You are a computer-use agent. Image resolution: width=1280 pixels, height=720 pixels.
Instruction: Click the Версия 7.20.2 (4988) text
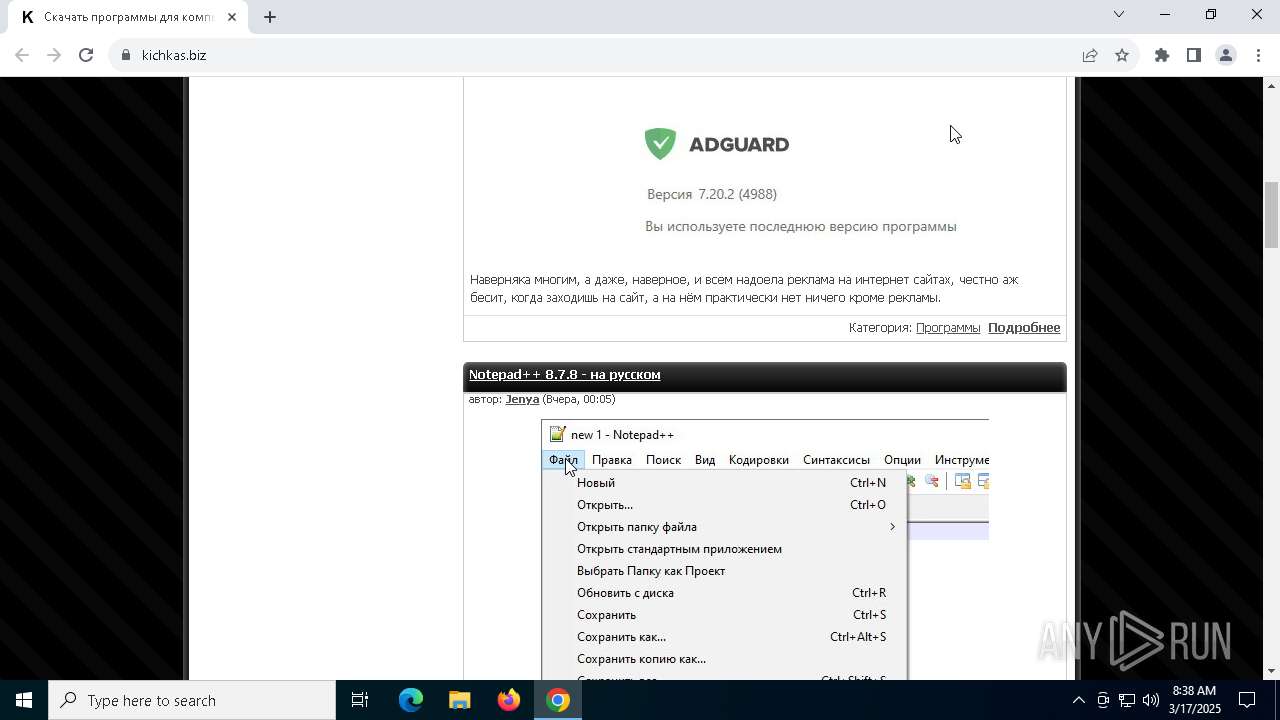[x=712, y=194]
